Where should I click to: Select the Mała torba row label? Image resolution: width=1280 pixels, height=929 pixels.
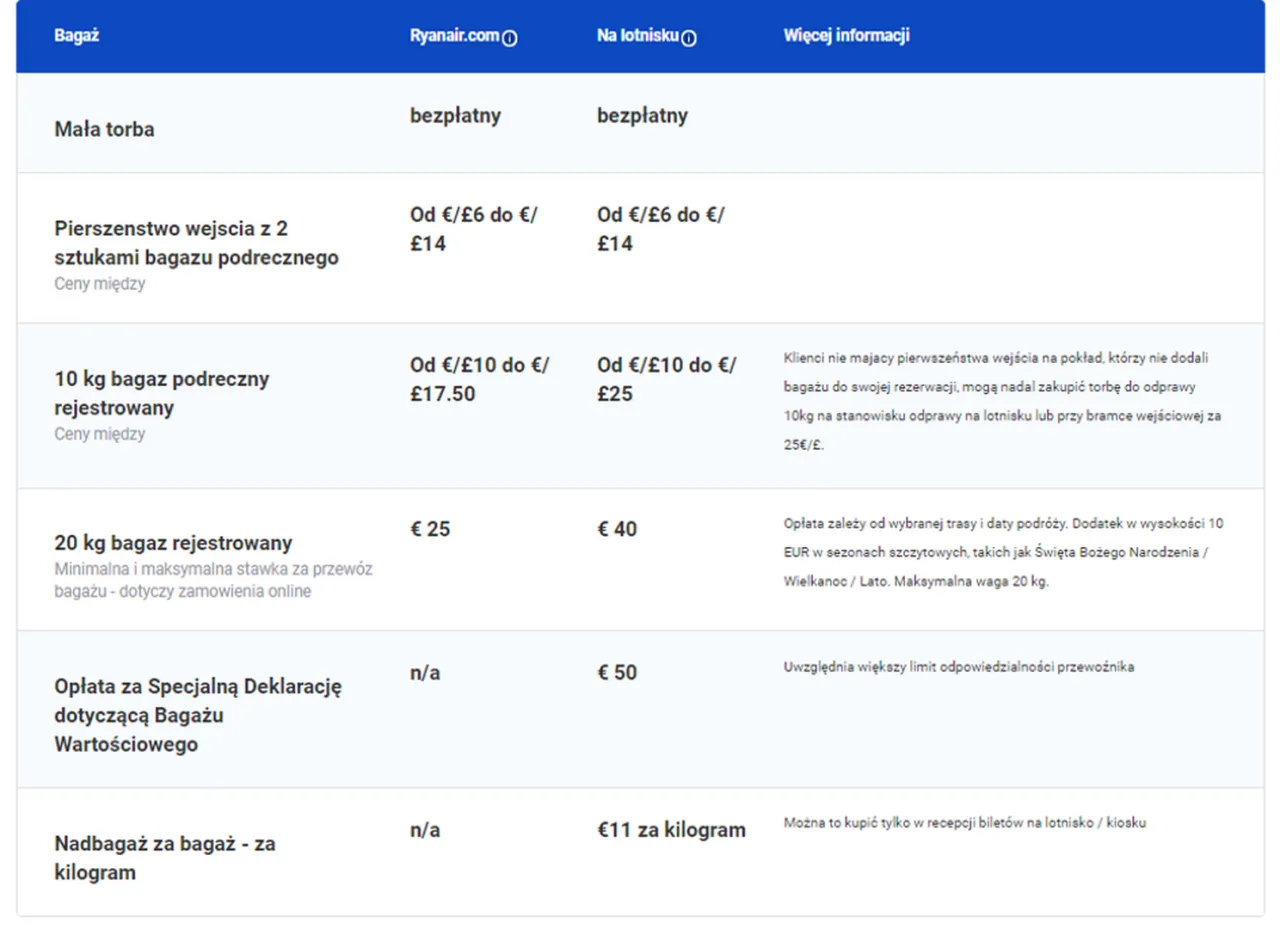click(x=102, y=128)
